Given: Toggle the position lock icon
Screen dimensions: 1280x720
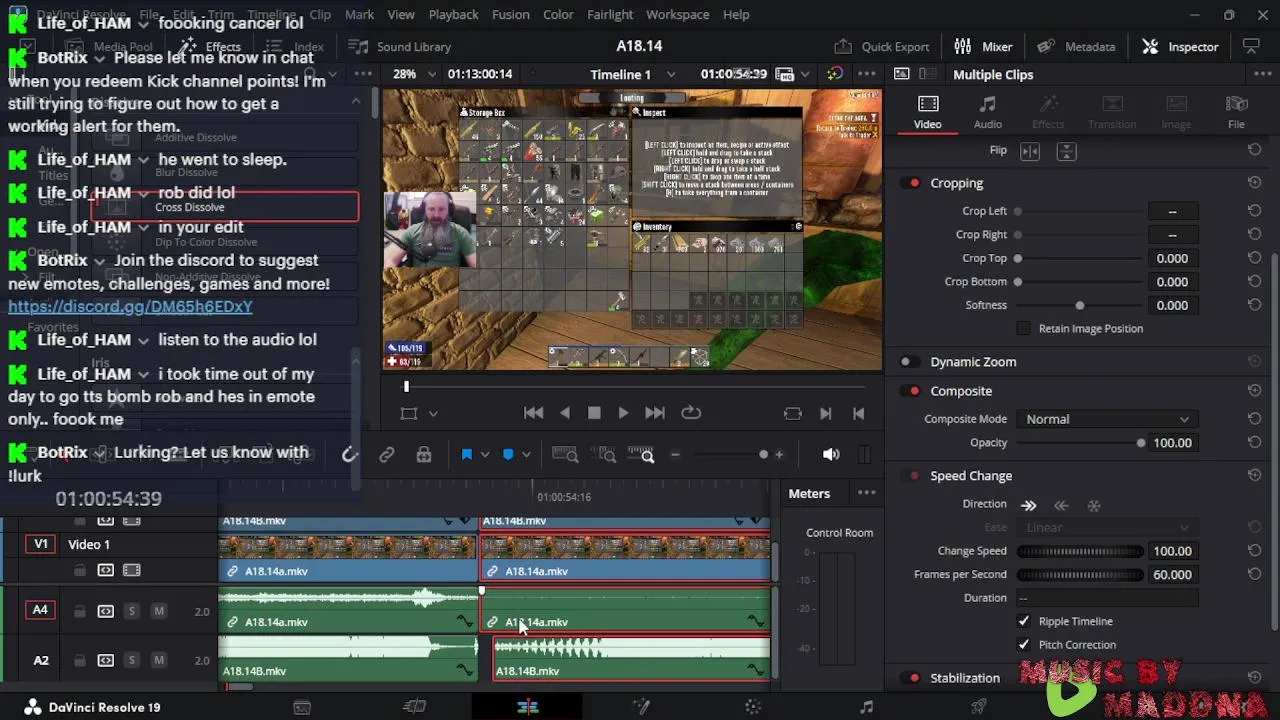Looking at the screenshot, I should click(x=424, y=455).
